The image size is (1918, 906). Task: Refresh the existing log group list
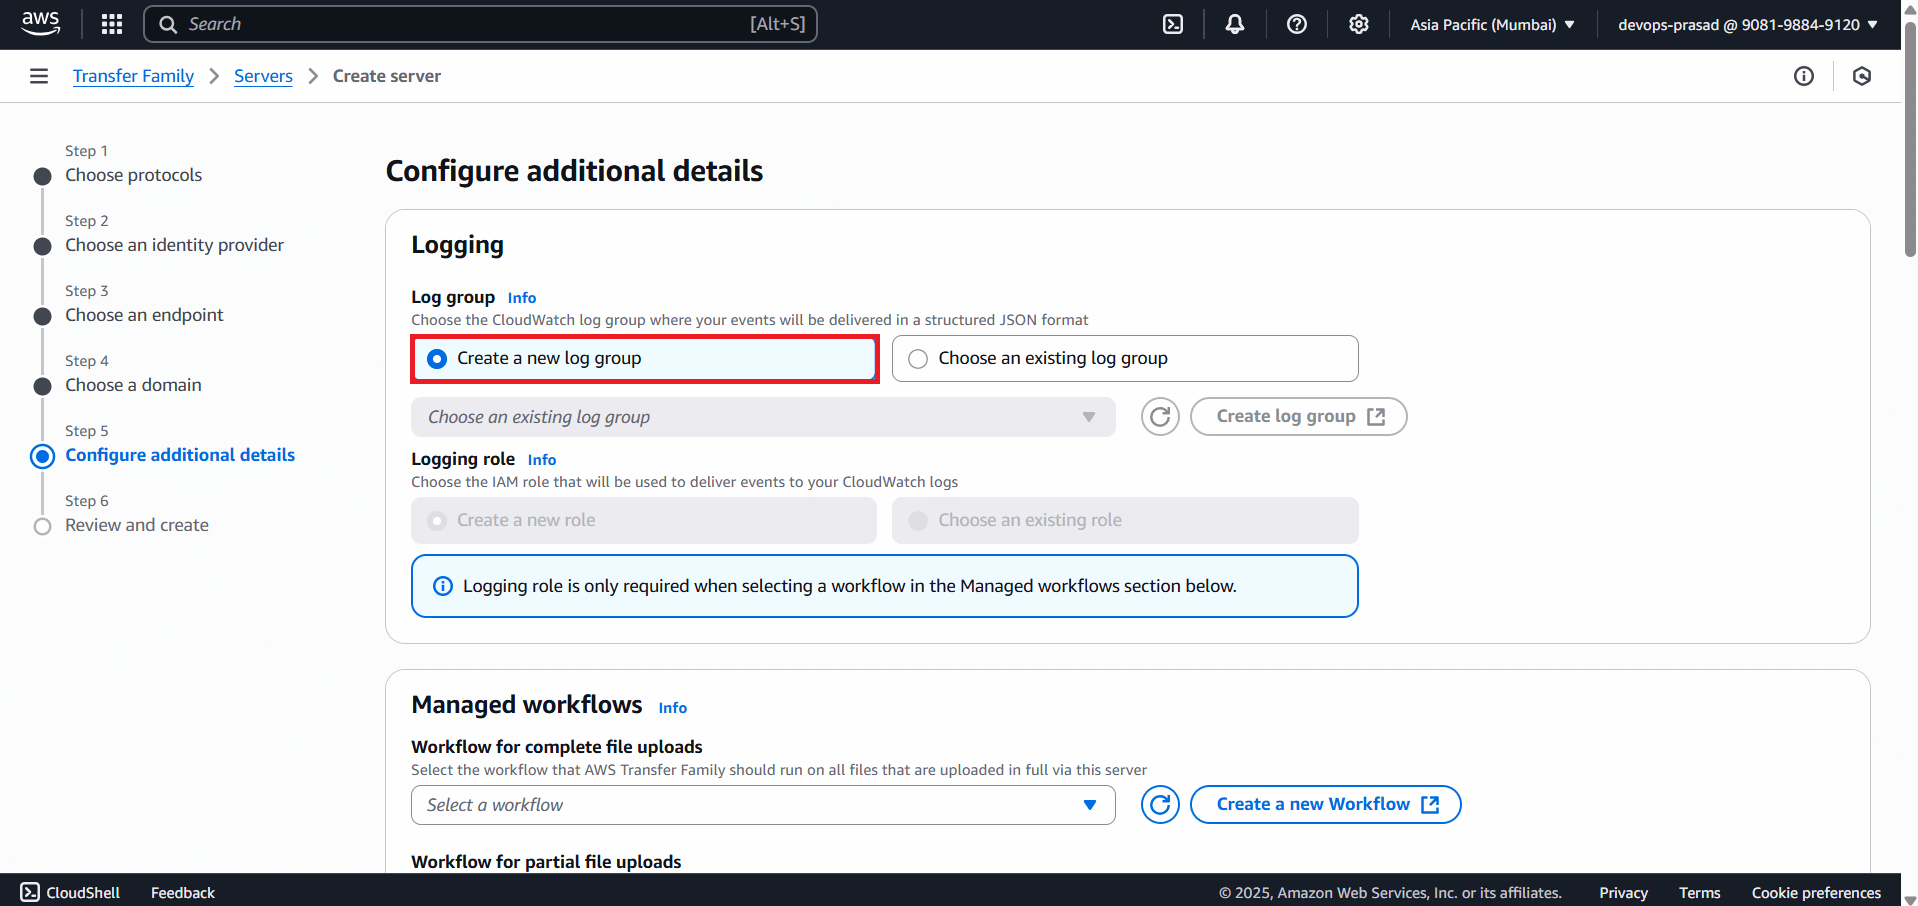click(1159, 416)
